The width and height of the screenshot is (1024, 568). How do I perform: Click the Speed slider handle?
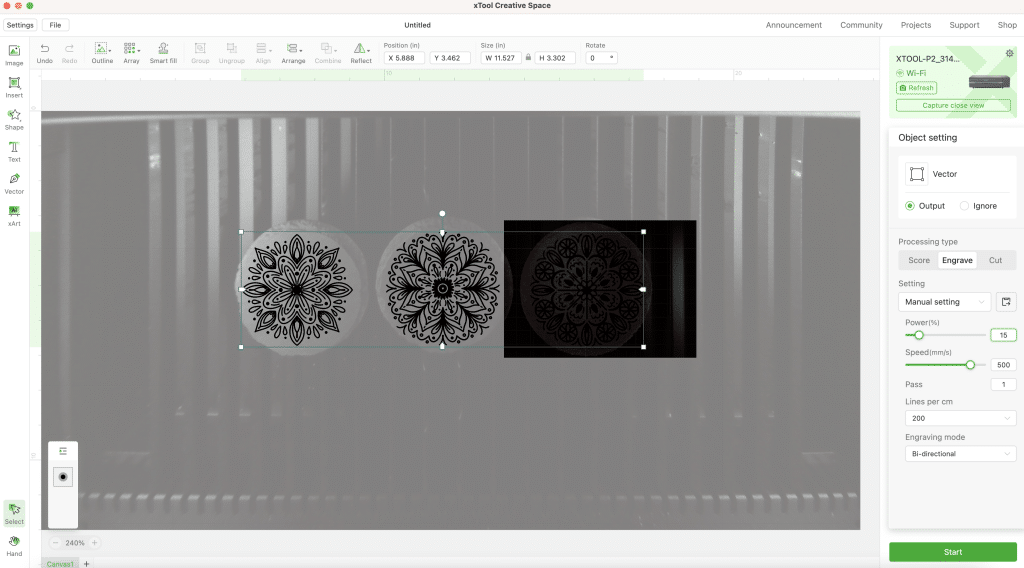click(970, 365)
